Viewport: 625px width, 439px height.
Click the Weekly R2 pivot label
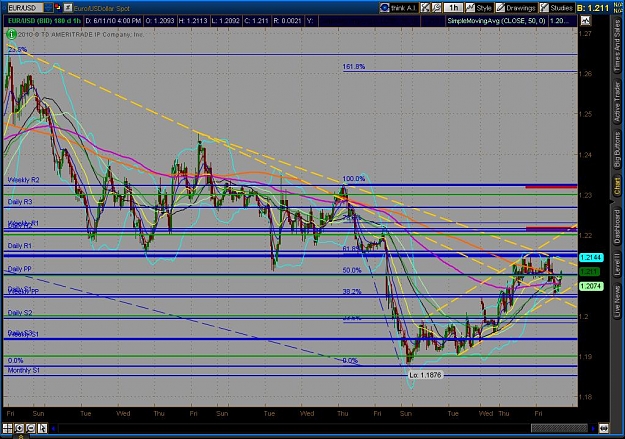pos(24,180)
